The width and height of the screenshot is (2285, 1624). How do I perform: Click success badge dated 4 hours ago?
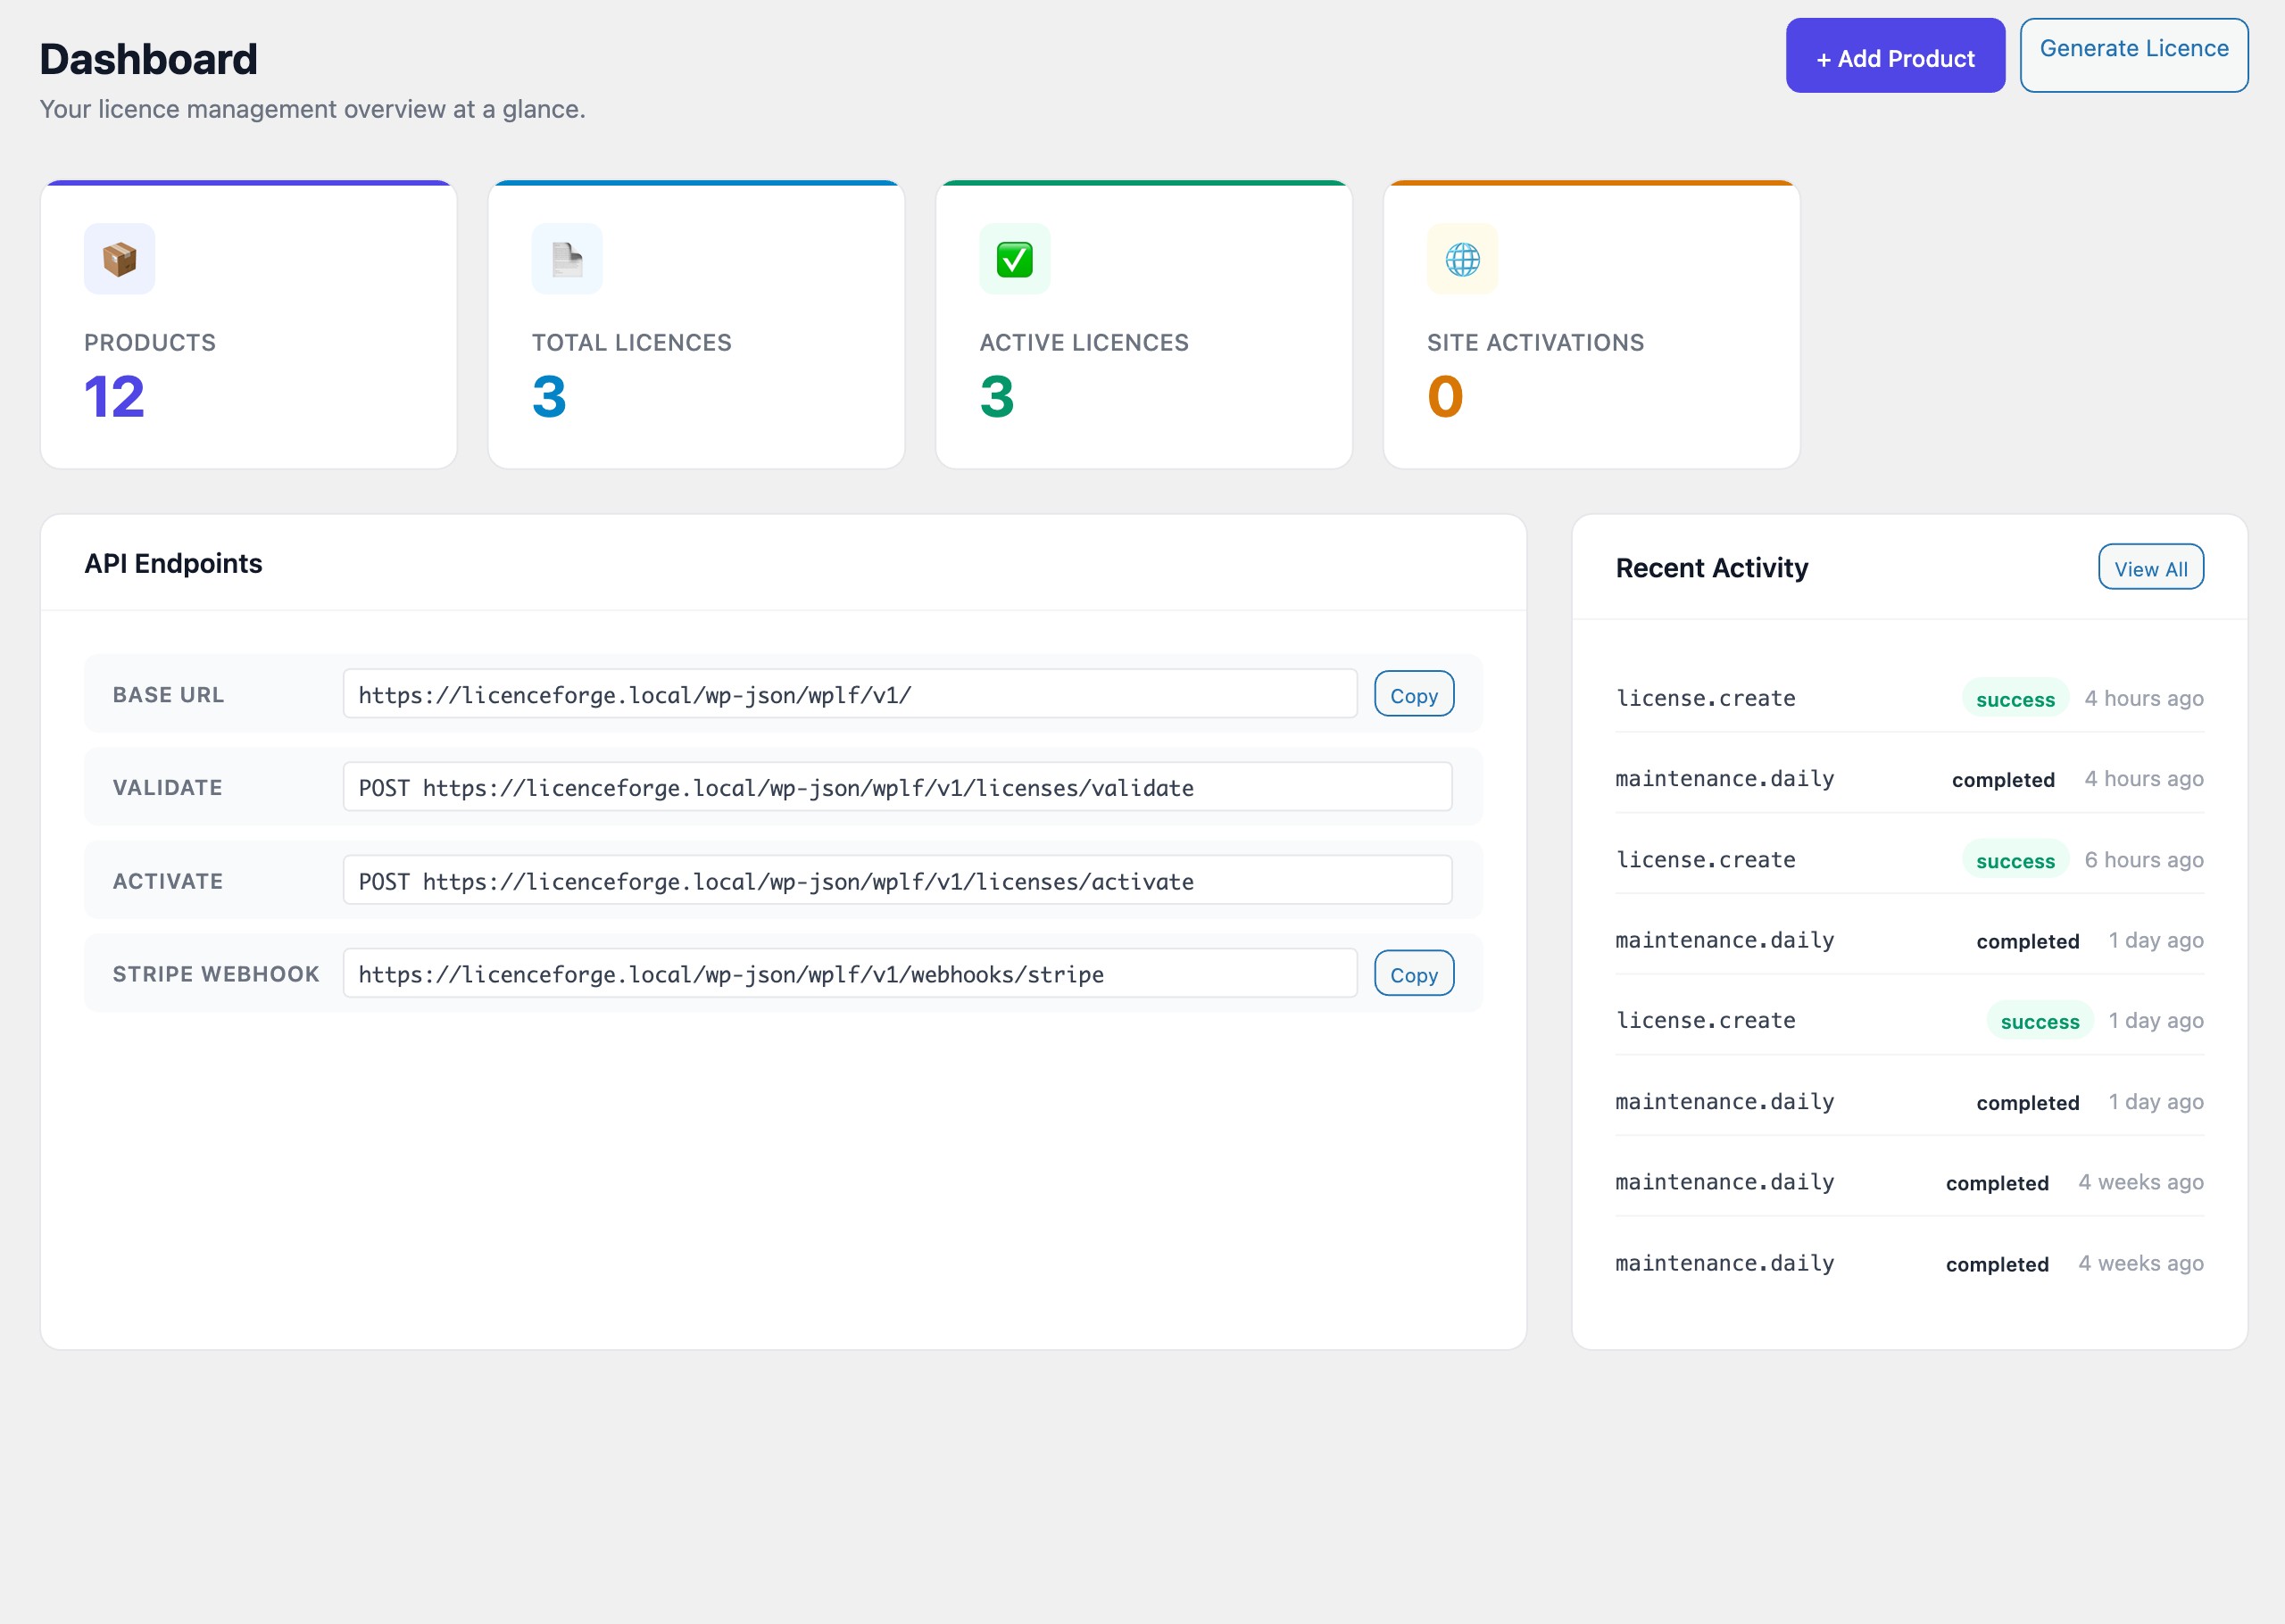[2015, 699]
